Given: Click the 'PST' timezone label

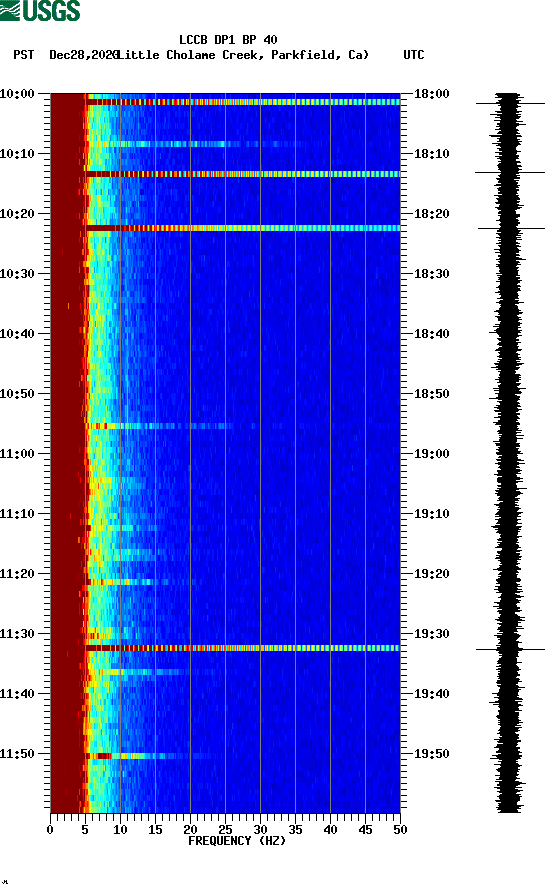Looking at the screenshot, I should pyautogui.click(x=23, y=55).
